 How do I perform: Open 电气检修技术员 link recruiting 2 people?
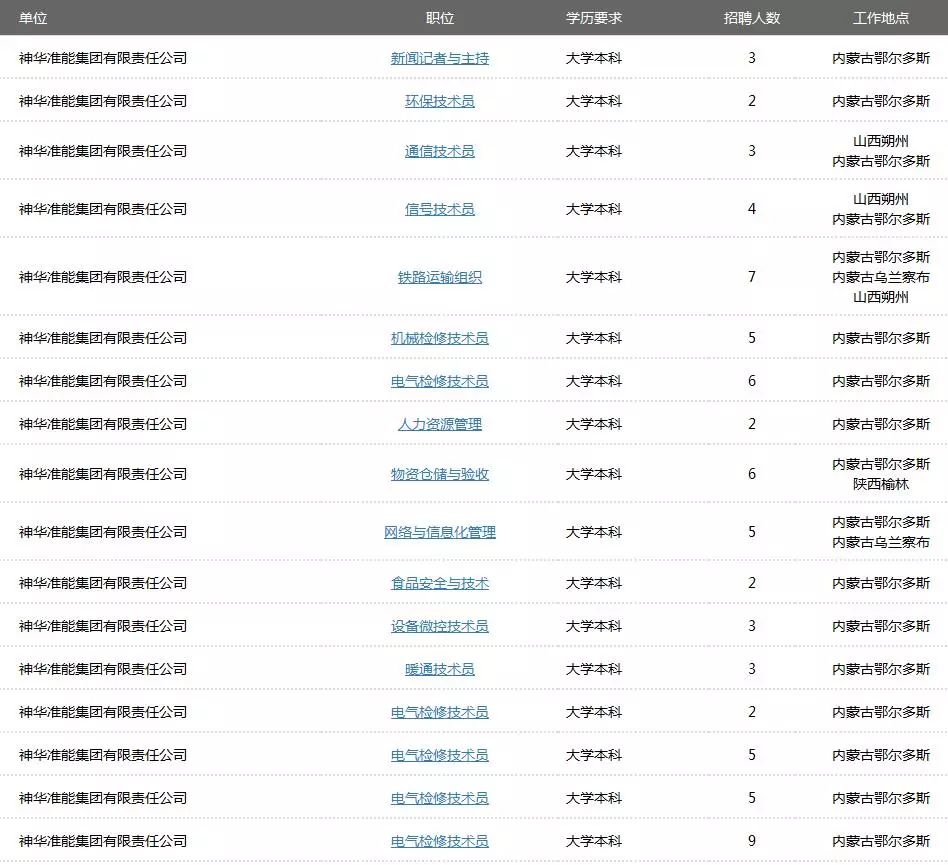tap(440, 711)
